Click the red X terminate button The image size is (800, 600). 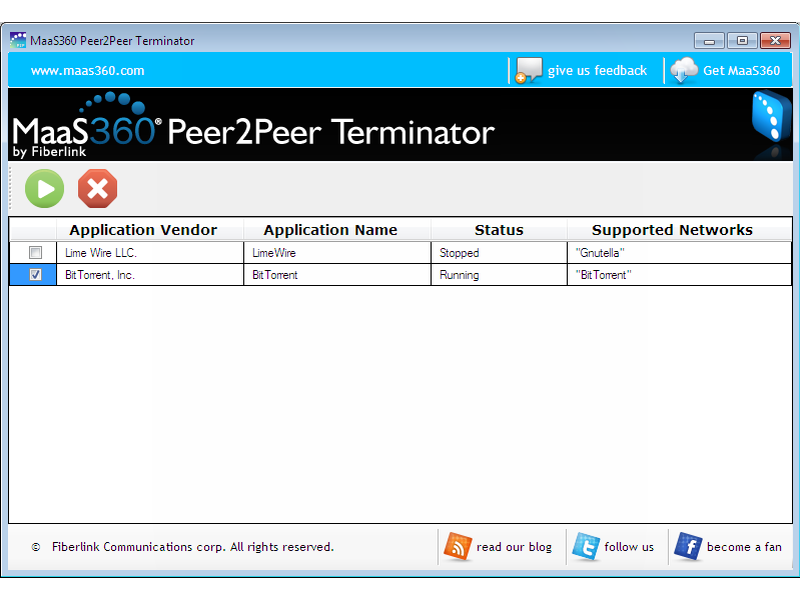point(97,189)
